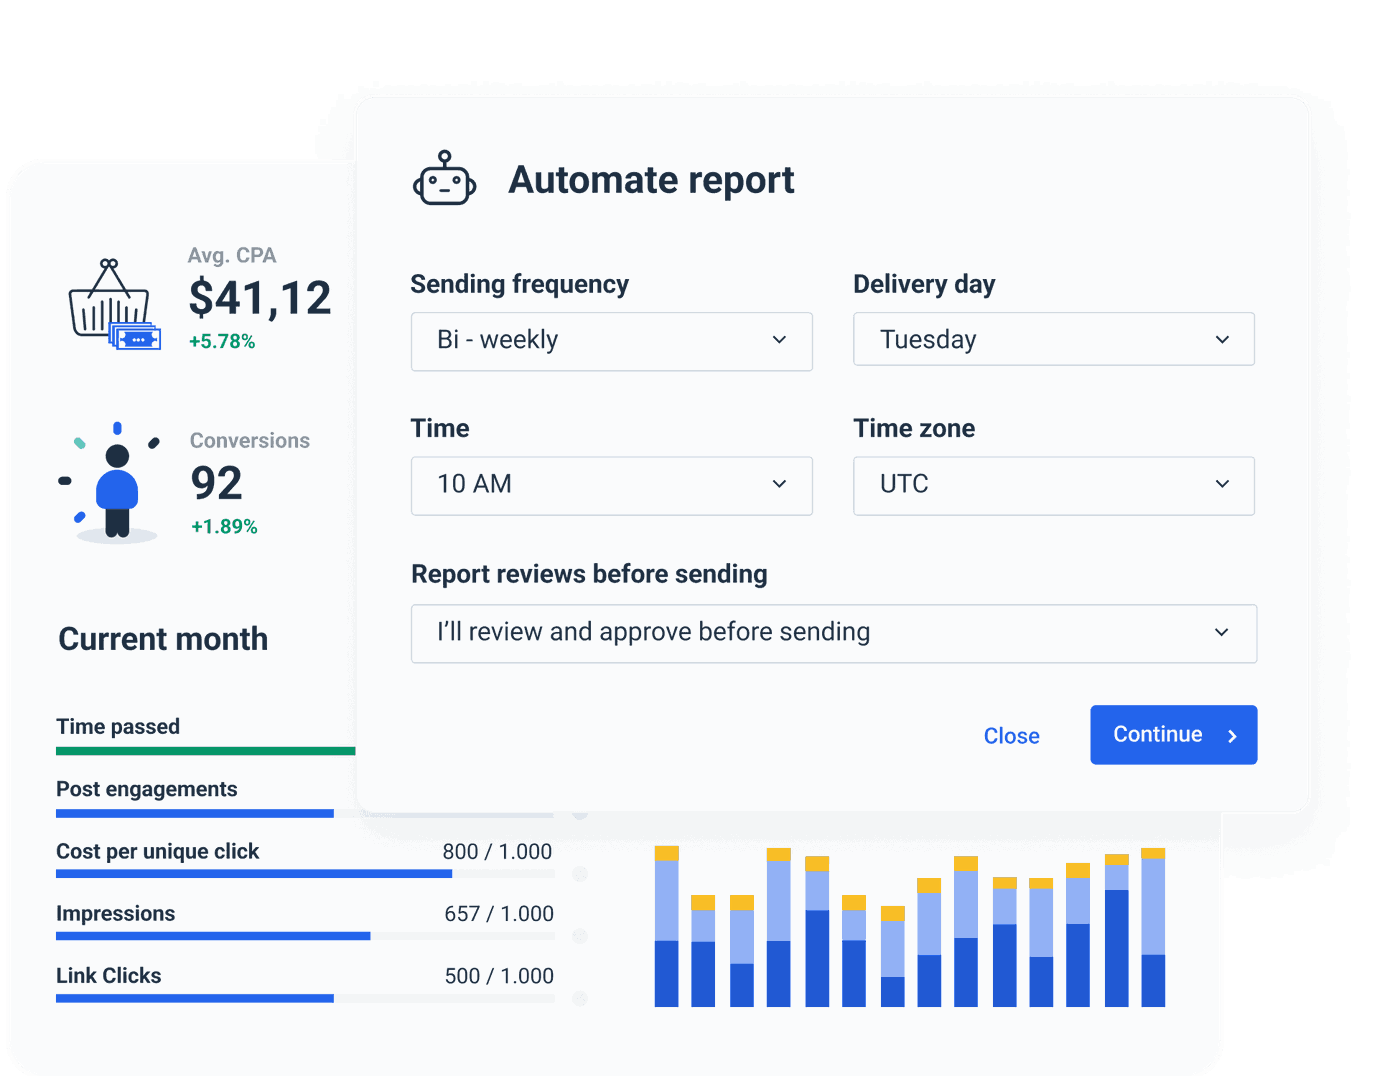Change the Time zone by opening the UTC dropdown
This screenshot has height=1076, width=1400.
(x=1053, y=485)
